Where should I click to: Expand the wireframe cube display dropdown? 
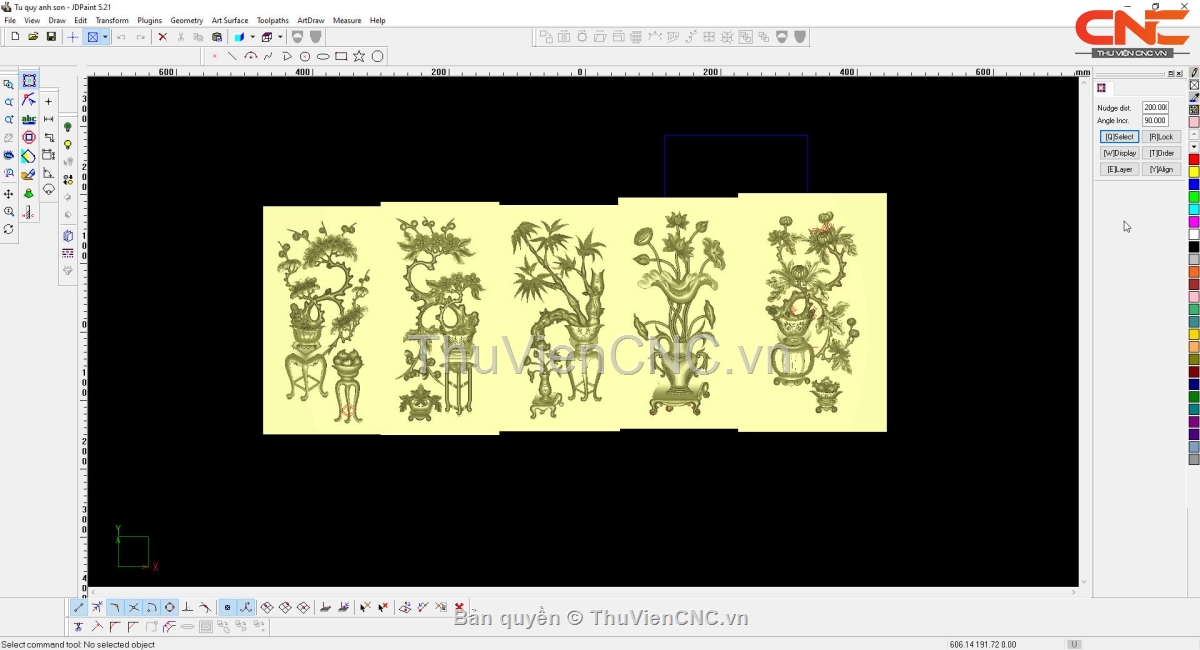280,37
